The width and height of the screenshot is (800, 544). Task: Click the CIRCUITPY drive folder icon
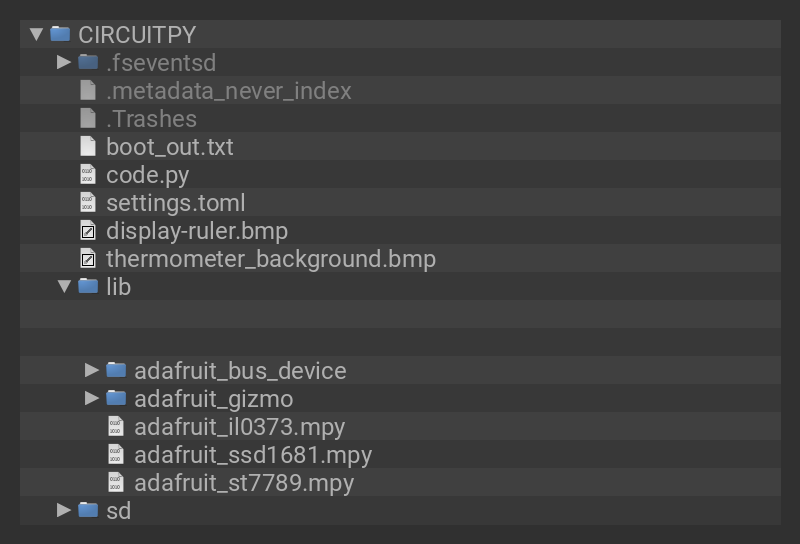pyautogui.click(x=60, y=34)
